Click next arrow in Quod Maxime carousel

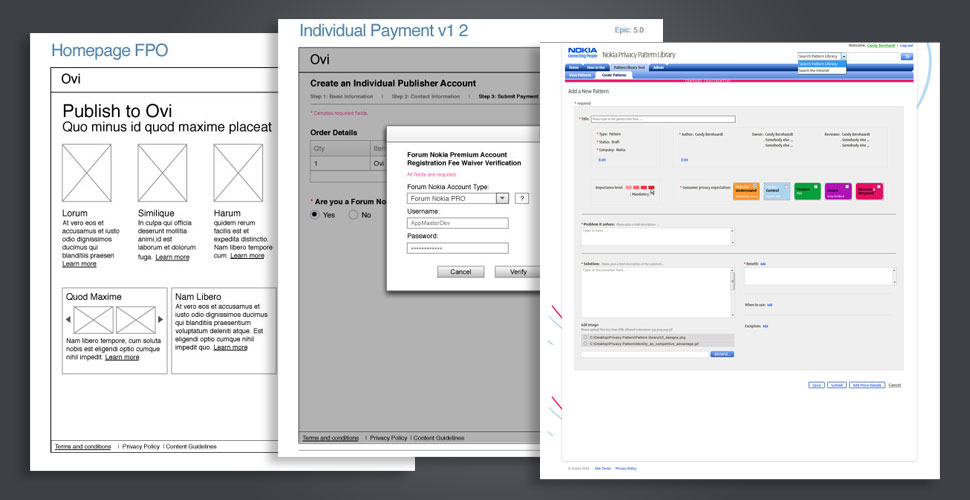(161, 319)
